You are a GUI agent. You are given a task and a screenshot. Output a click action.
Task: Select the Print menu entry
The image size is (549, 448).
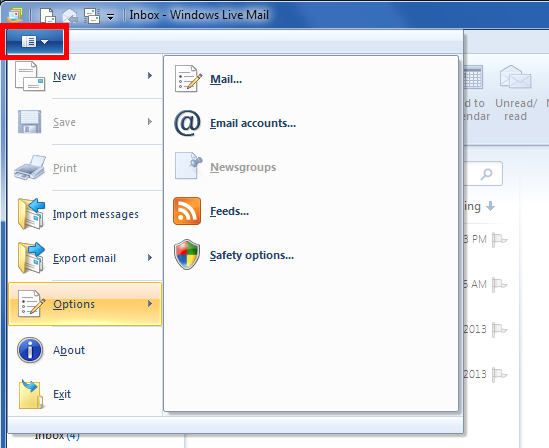coord(85,168)
